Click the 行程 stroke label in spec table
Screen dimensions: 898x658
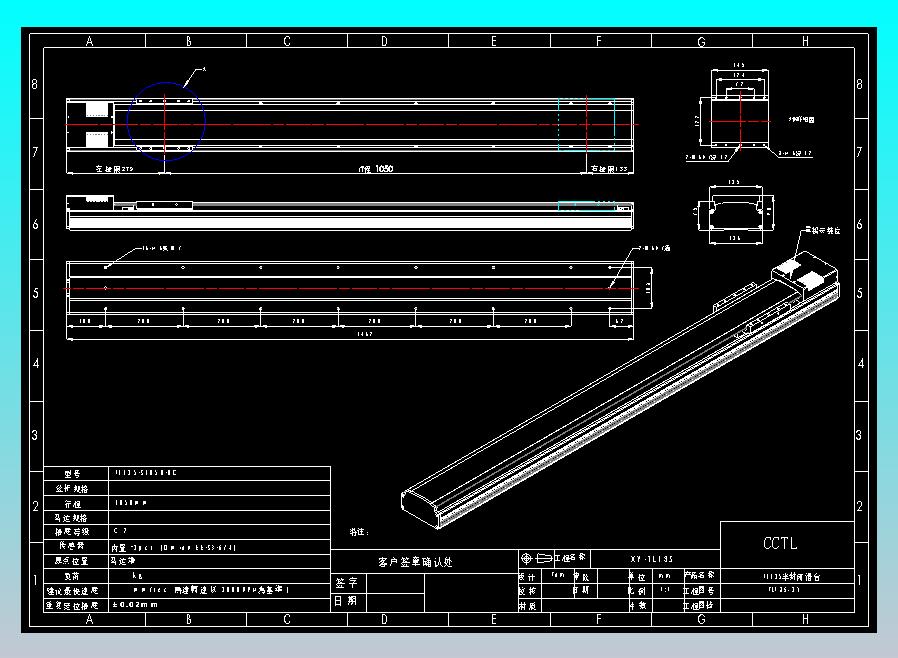pos(72,504)
